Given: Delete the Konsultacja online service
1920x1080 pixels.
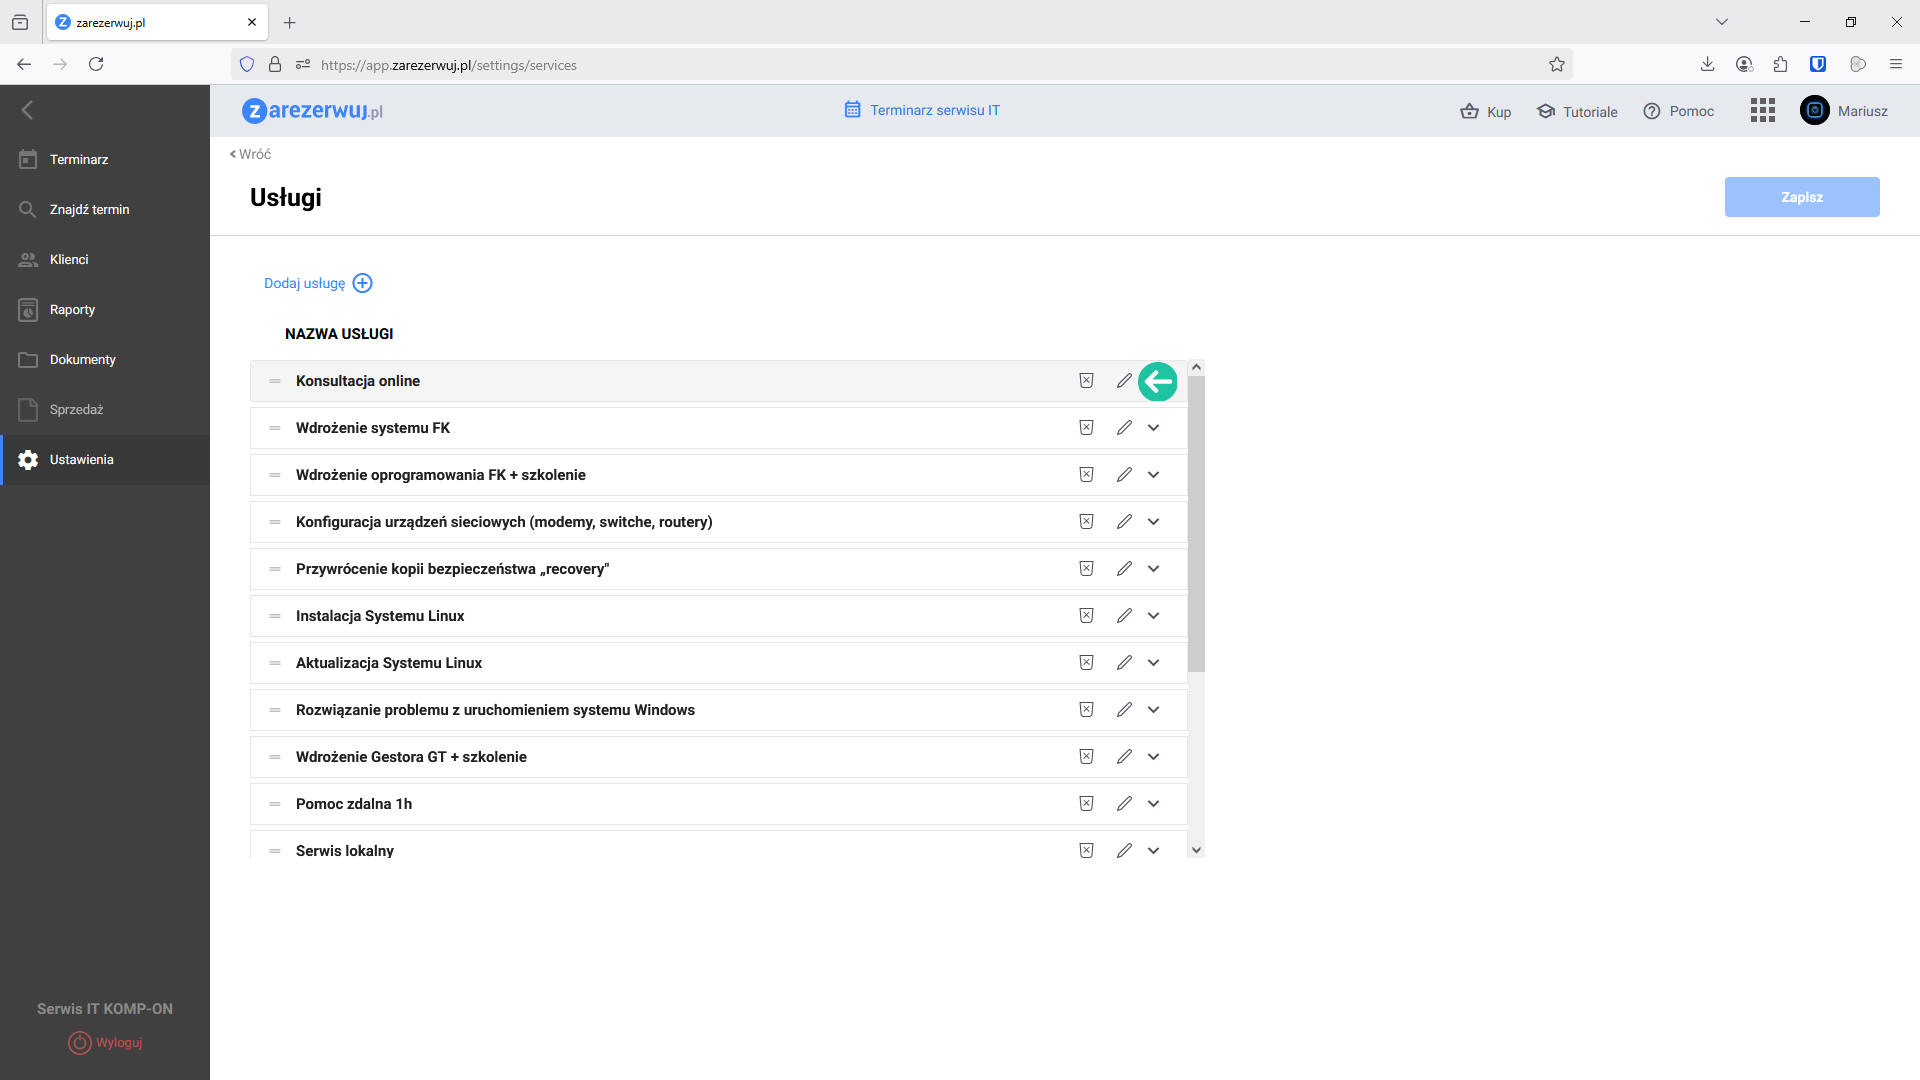Looking at the screenshot, I should pos(1086,381).
